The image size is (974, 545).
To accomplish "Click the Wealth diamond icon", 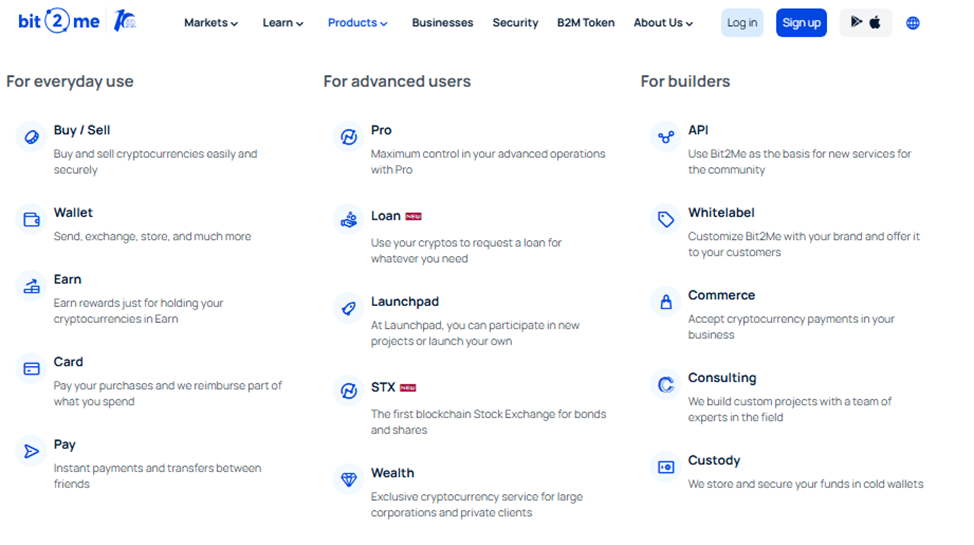I will 348,480.
